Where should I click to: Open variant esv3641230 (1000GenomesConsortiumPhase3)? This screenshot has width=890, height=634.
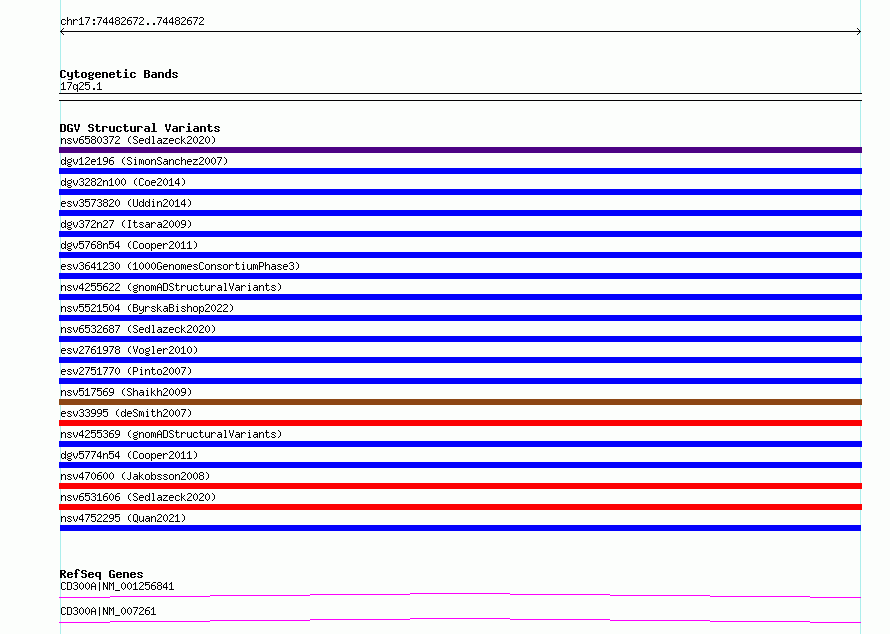[180, 266]
